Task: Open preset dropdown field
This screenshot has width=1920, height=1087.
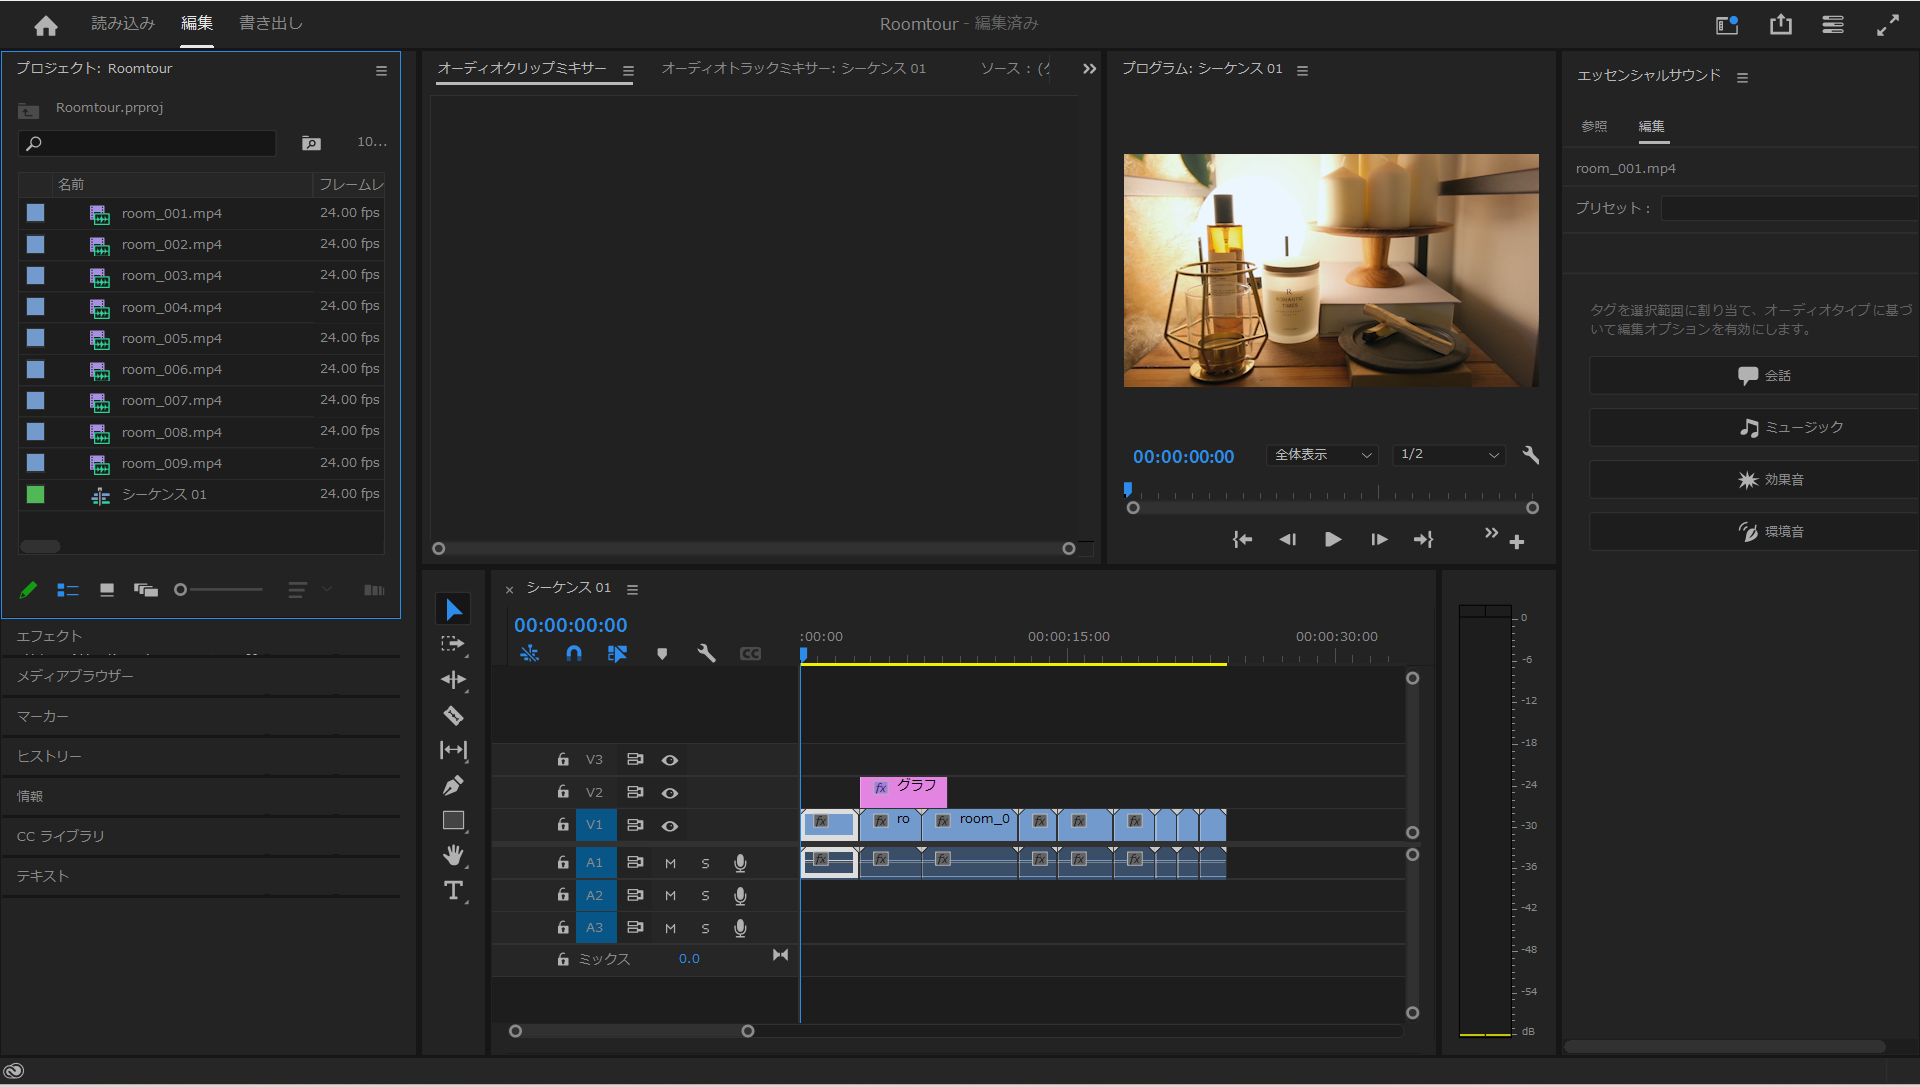Action: (x=1790, y=208)
